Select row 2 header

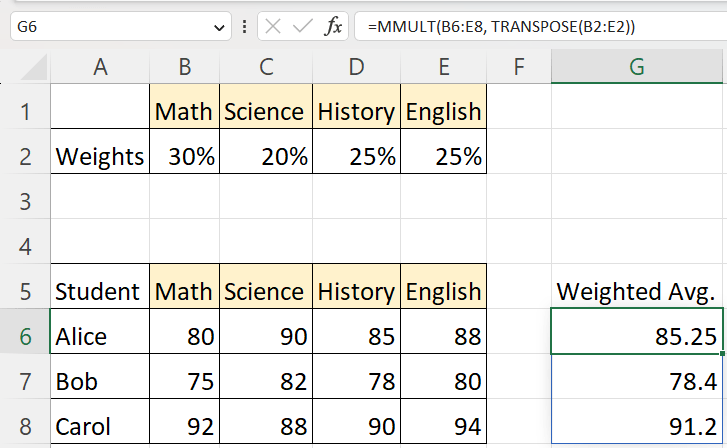tap(25, 156)
